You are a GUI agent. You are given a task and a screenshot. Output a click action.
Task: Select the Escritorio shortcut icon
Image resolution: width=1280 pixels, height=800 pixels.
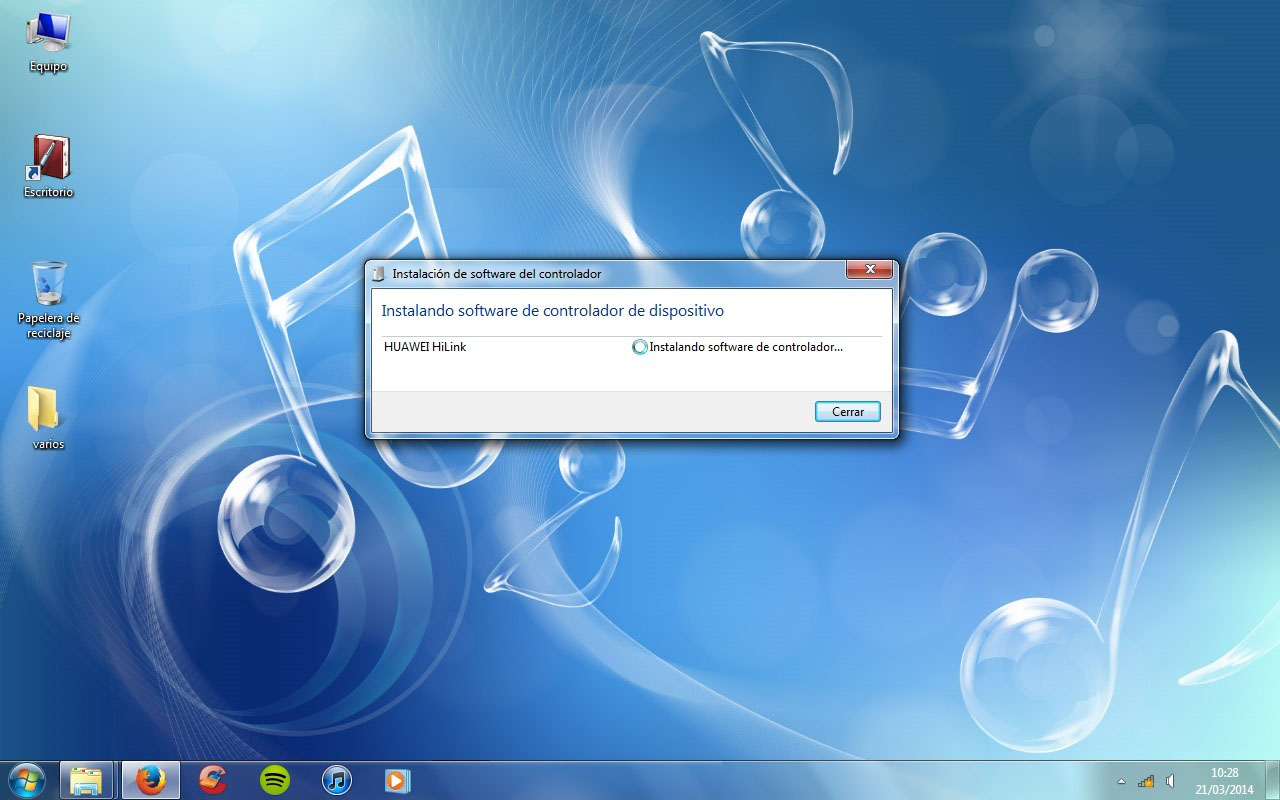48,166
